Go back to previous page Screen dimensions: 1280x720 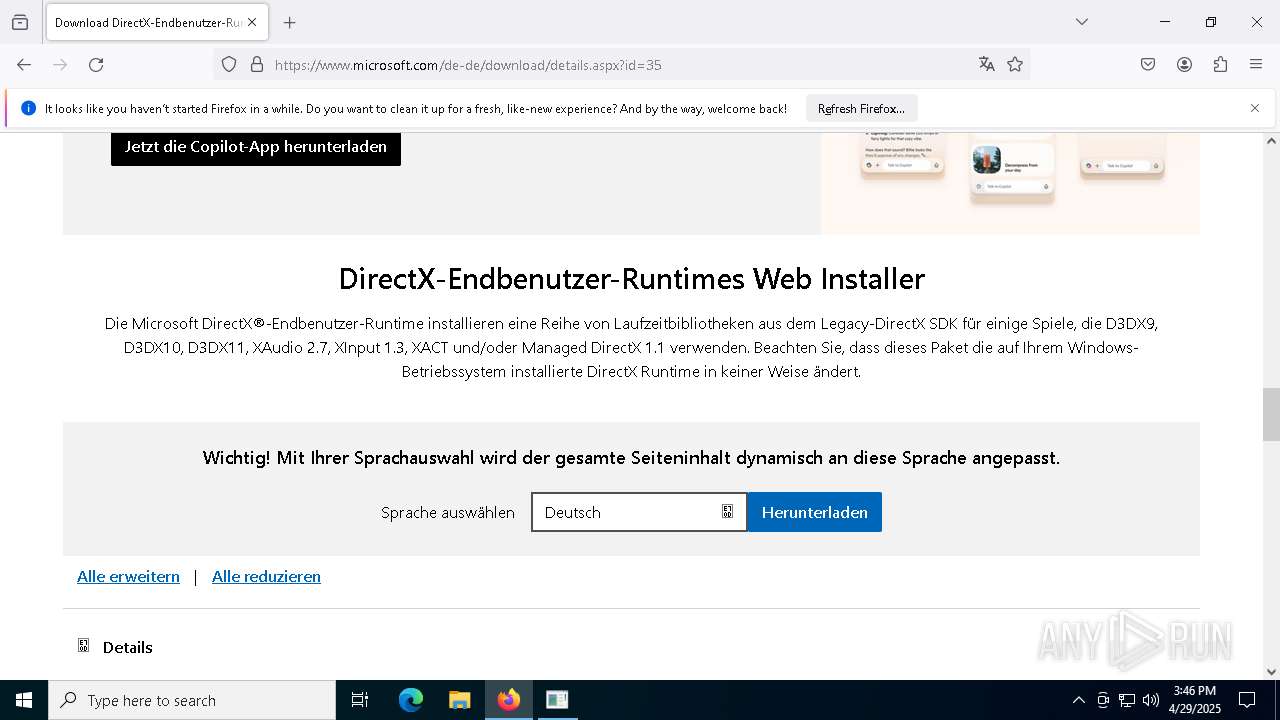pyautogui.click(x=24, y=65)
